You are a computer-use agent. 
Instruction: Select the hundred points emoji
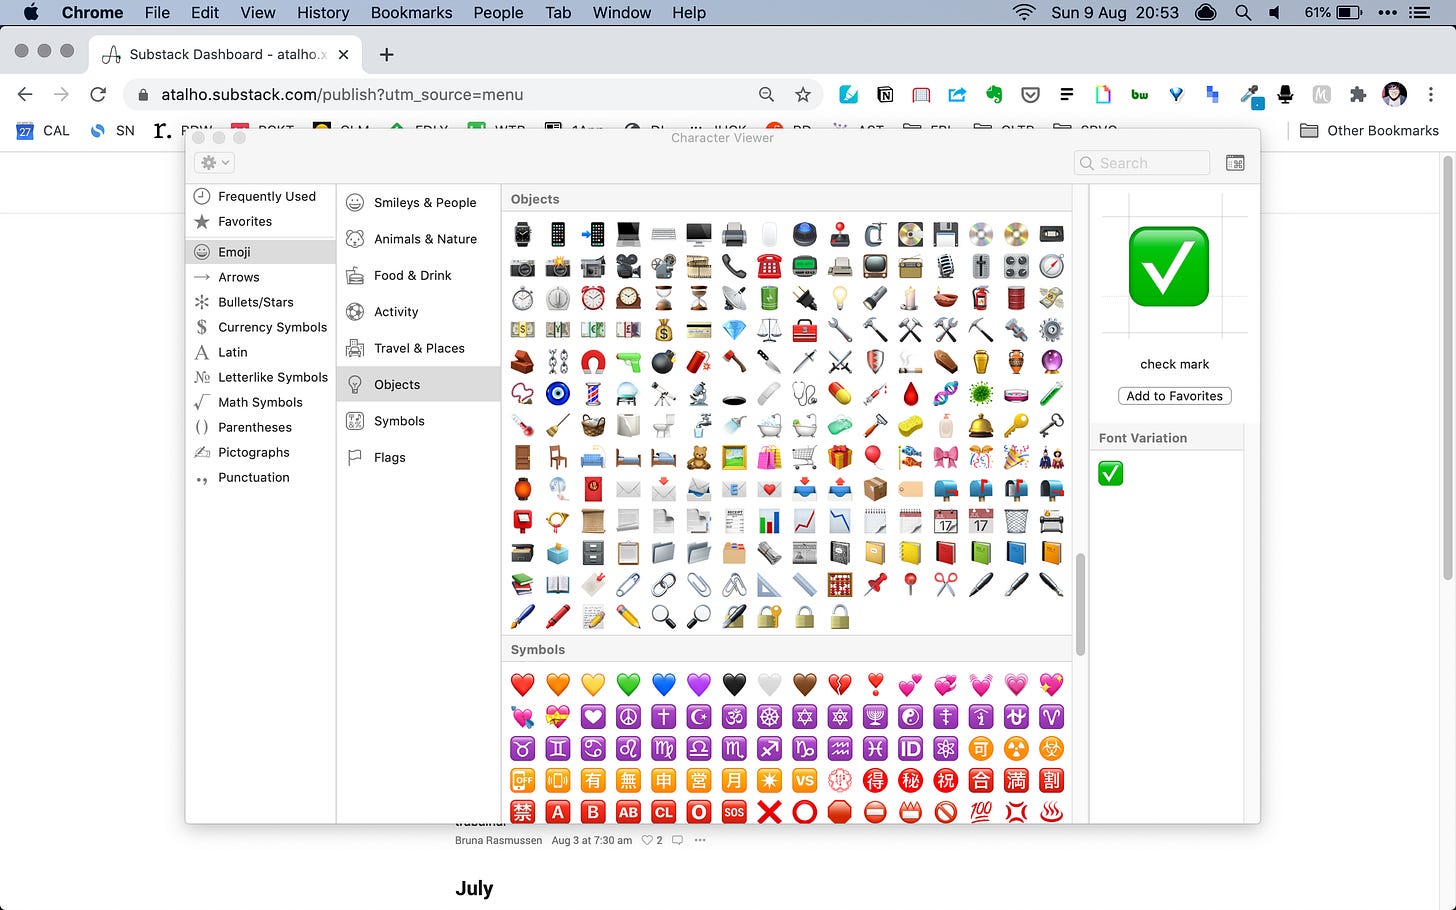(981, 812)
